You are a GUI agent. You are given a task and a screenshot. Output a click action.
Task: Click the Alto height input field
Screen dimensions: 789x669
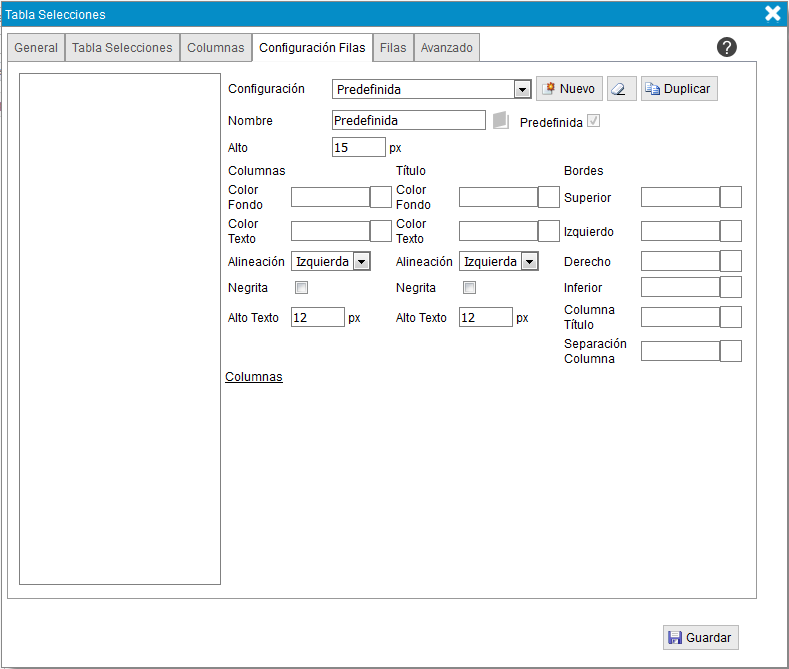[358, 148]
